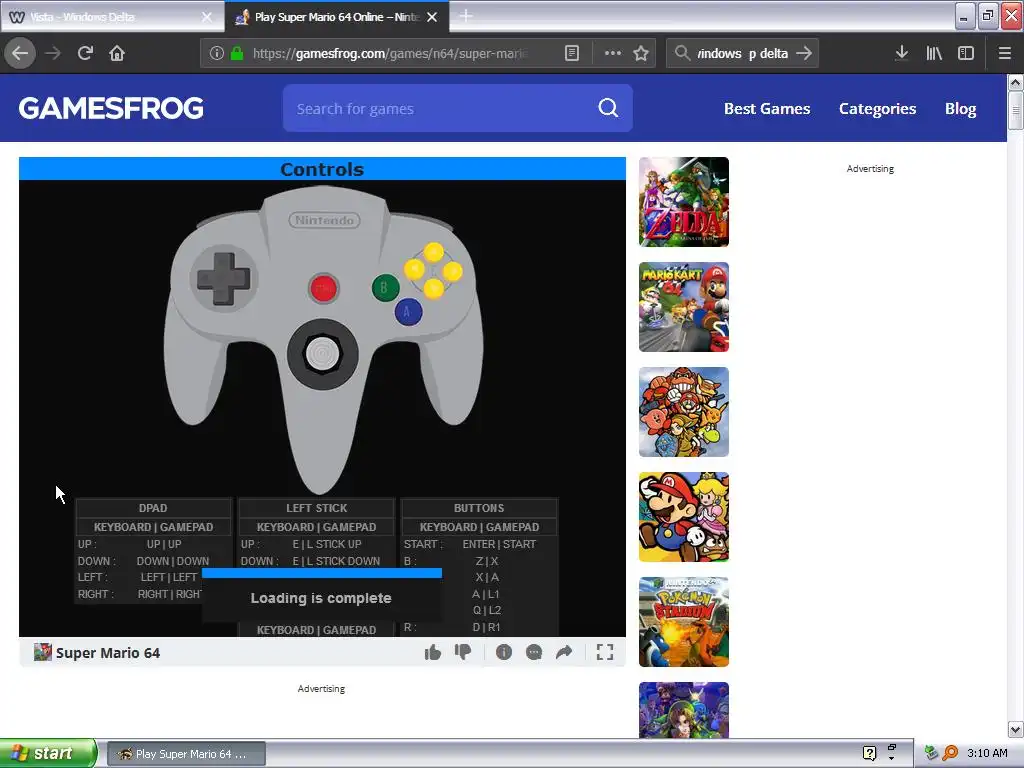Toggle the sidebar view icon

[x=966, y=54]
